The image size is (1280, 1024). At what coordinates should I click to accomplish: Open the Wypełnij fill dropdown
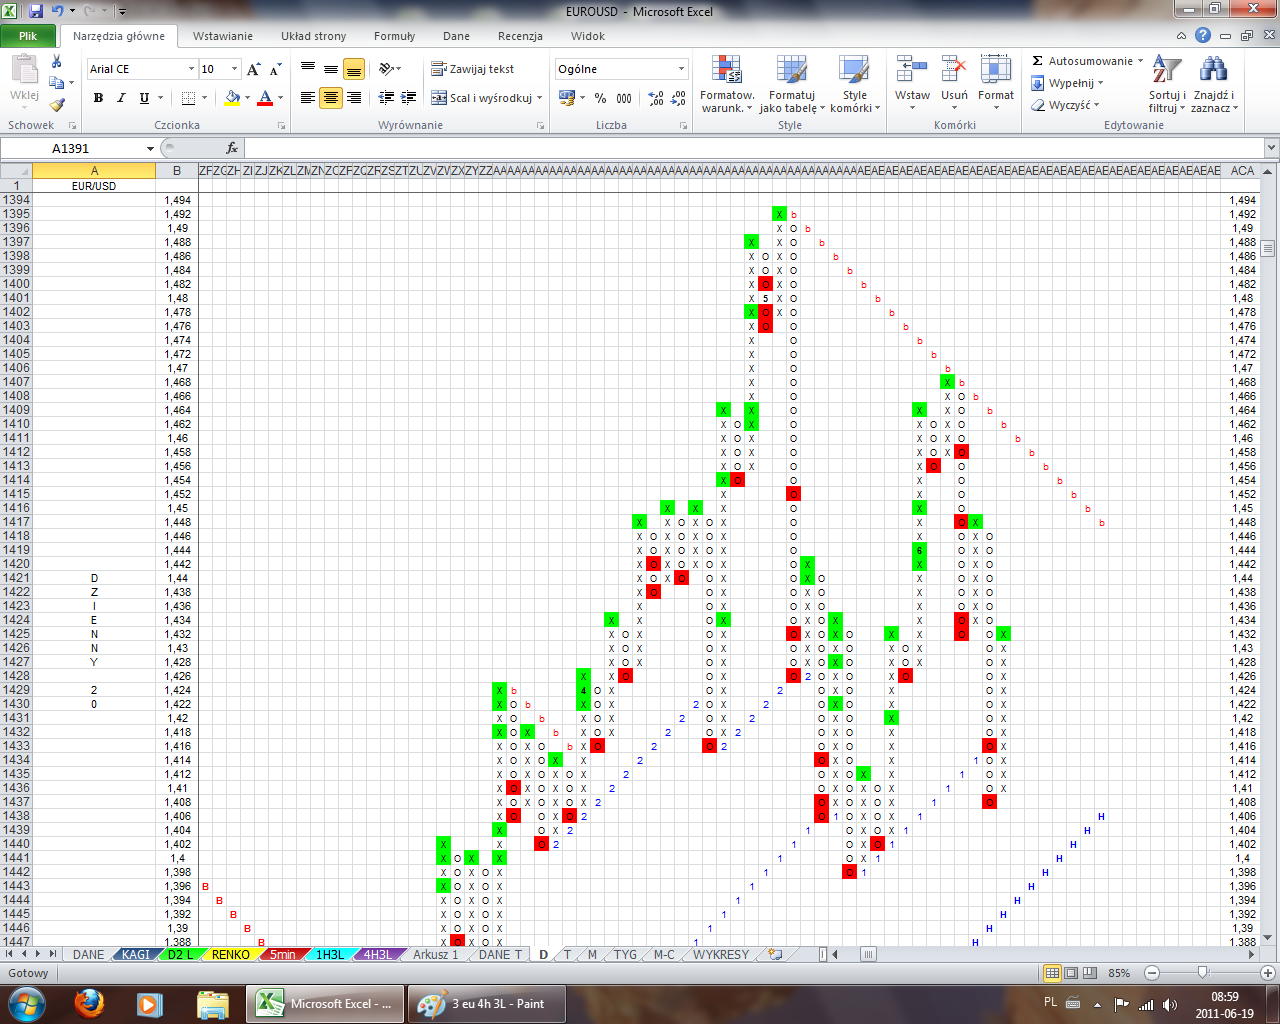1068,83
